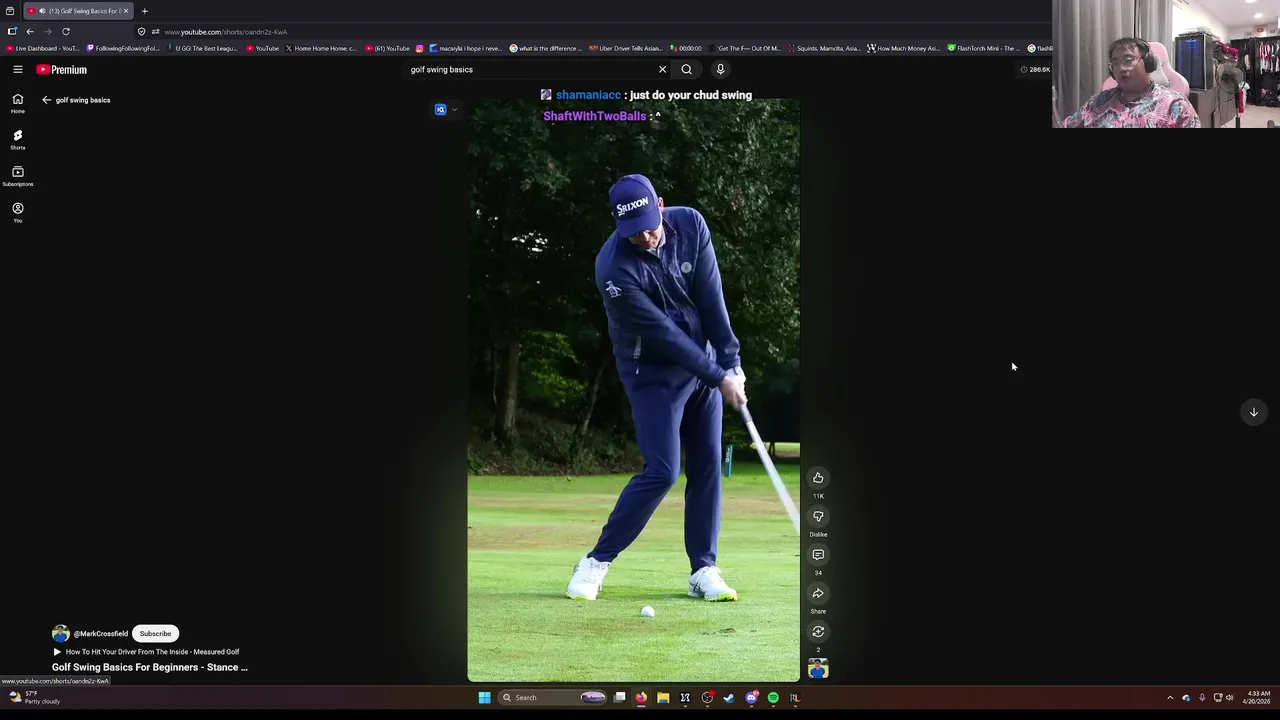
Task: Select the Golf Swing Basics browser tab
Action: pos(78,11)
